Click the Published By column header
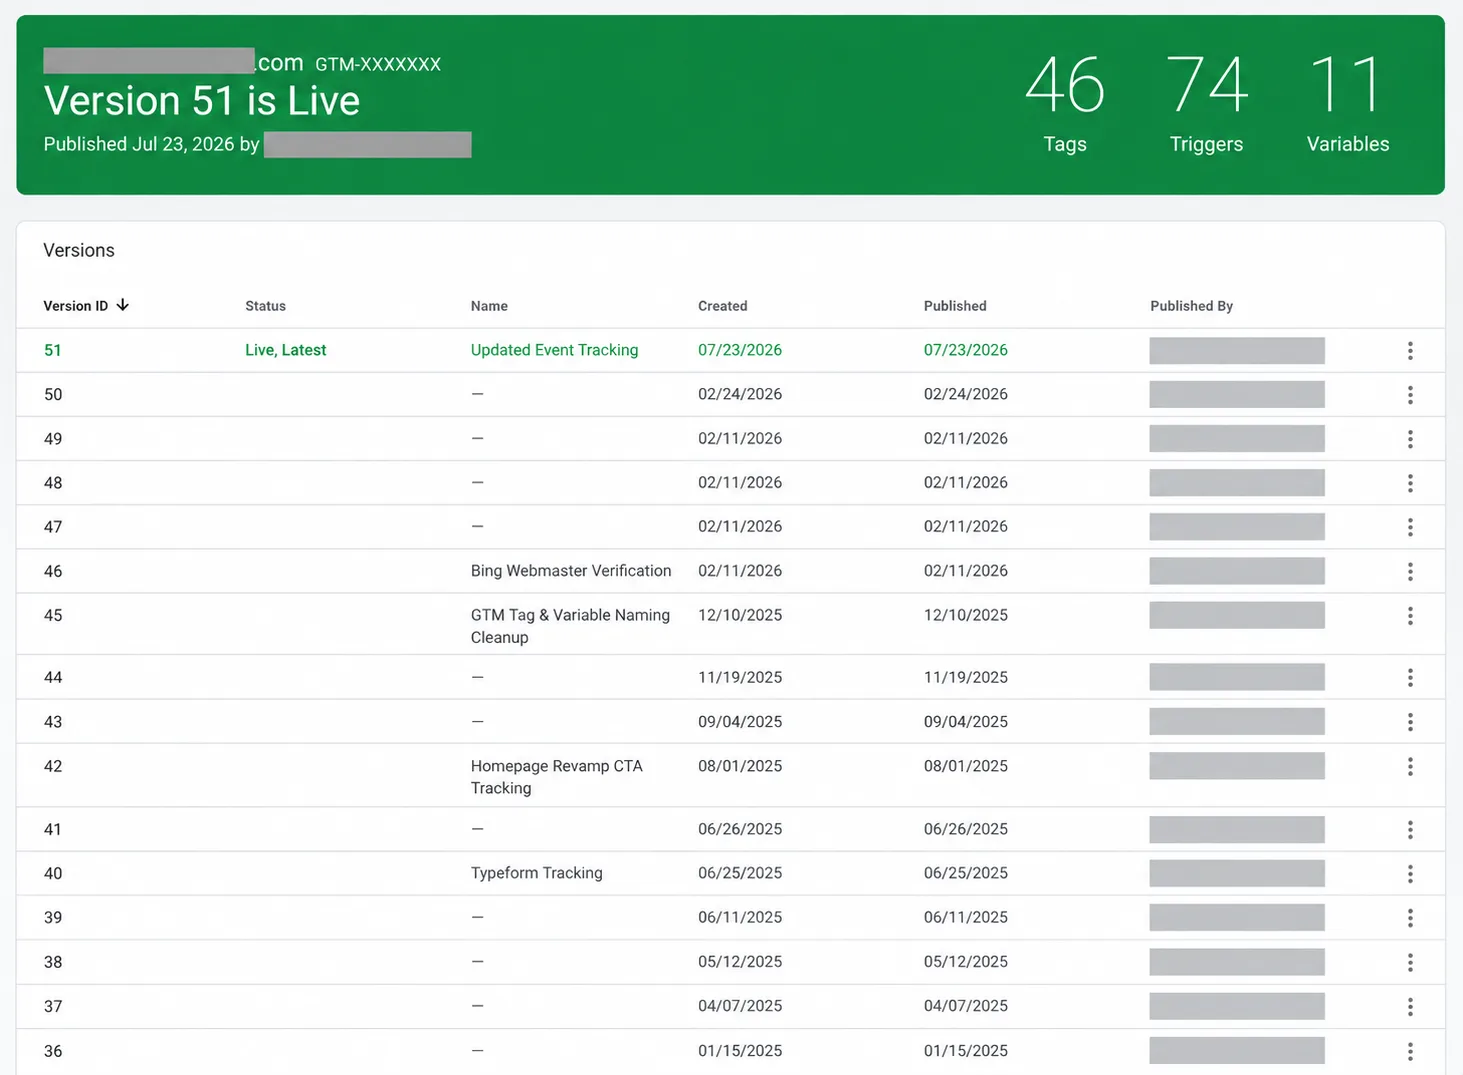 (1192, 306)
